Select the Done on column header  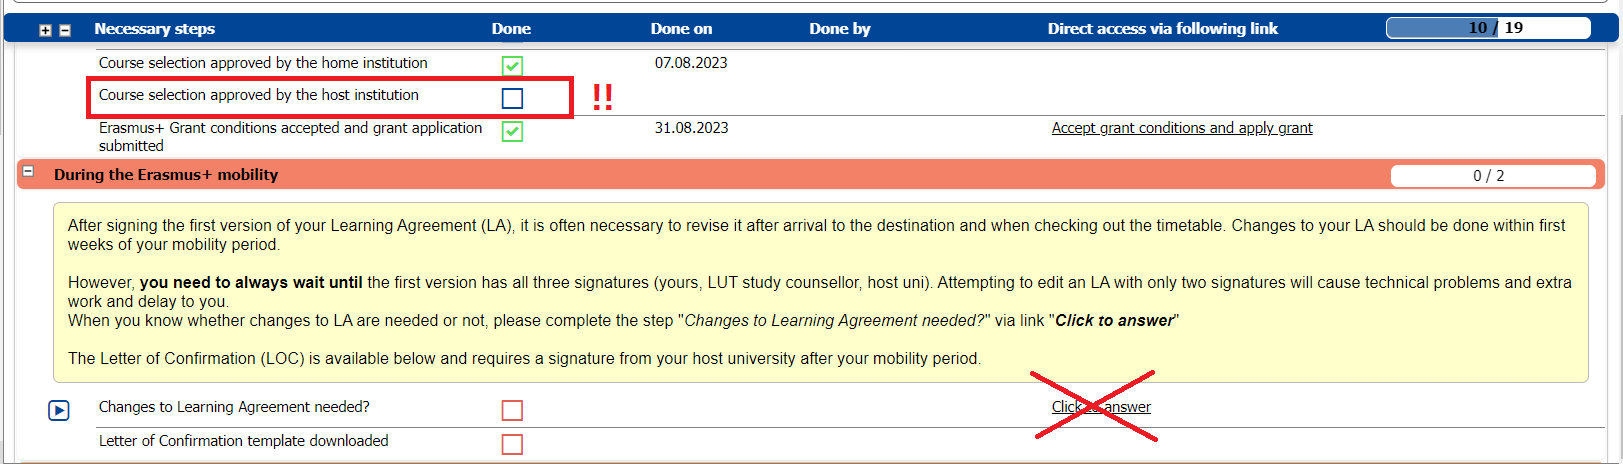[x=681, y=29]
